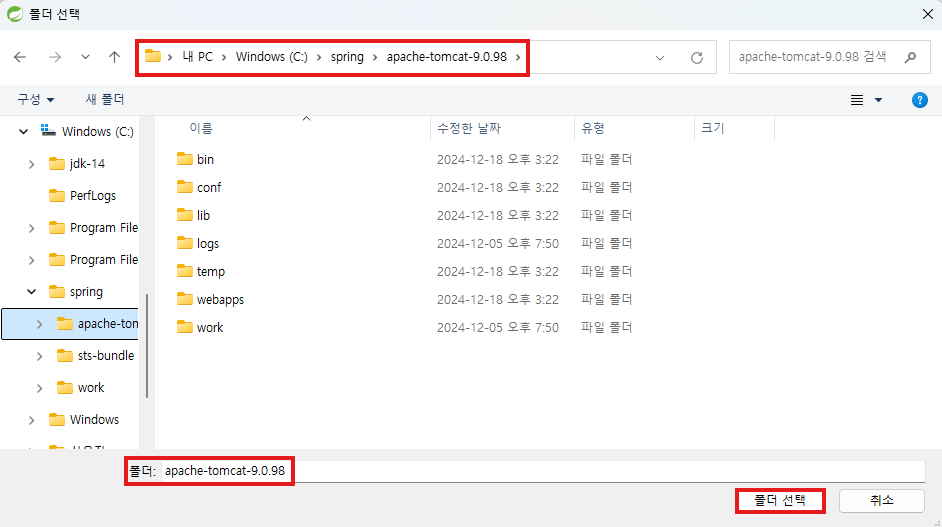Expand the Windows folder tree node
Screen dimensions: 942x527
31,421
